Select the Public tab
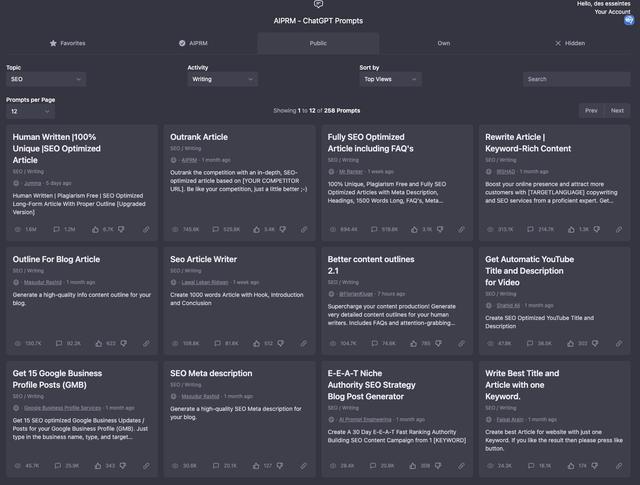The width and height of the screenshot is (640, 485). pos(318,43)
